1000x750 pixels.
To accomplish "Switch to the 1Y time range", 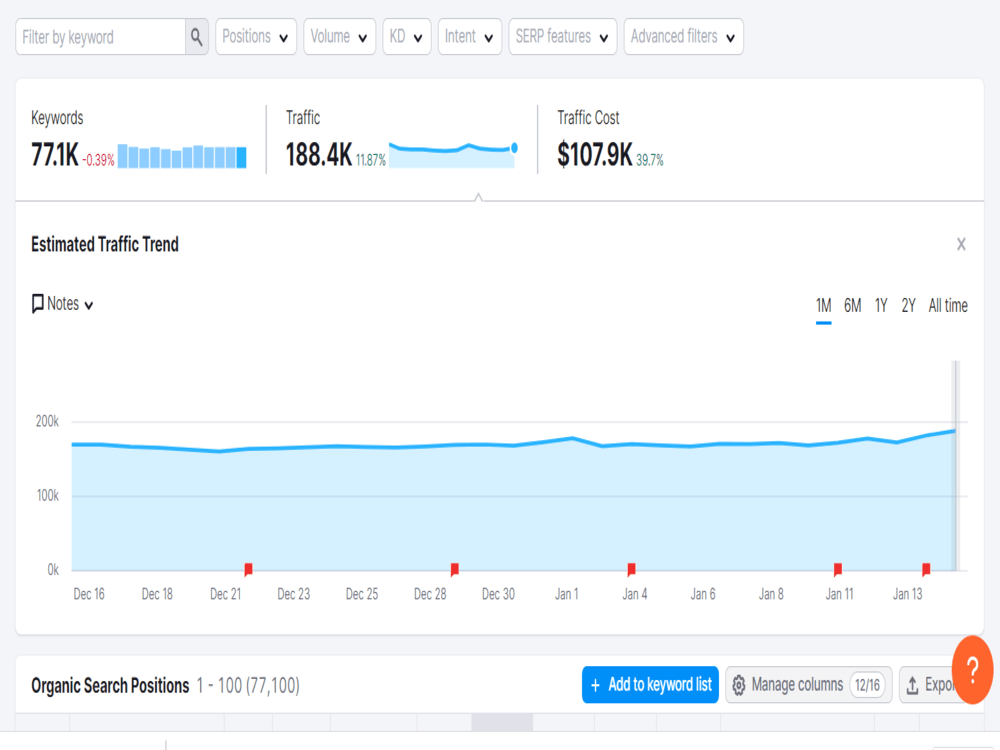I will pos(881,306).
